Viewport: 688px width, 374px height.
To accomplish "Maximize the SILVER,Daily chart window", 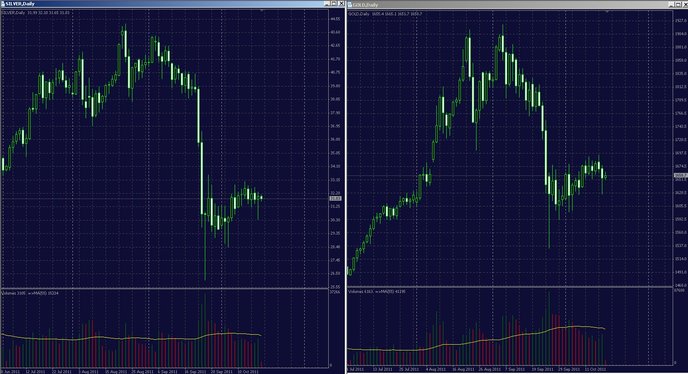I will (334, 4).
